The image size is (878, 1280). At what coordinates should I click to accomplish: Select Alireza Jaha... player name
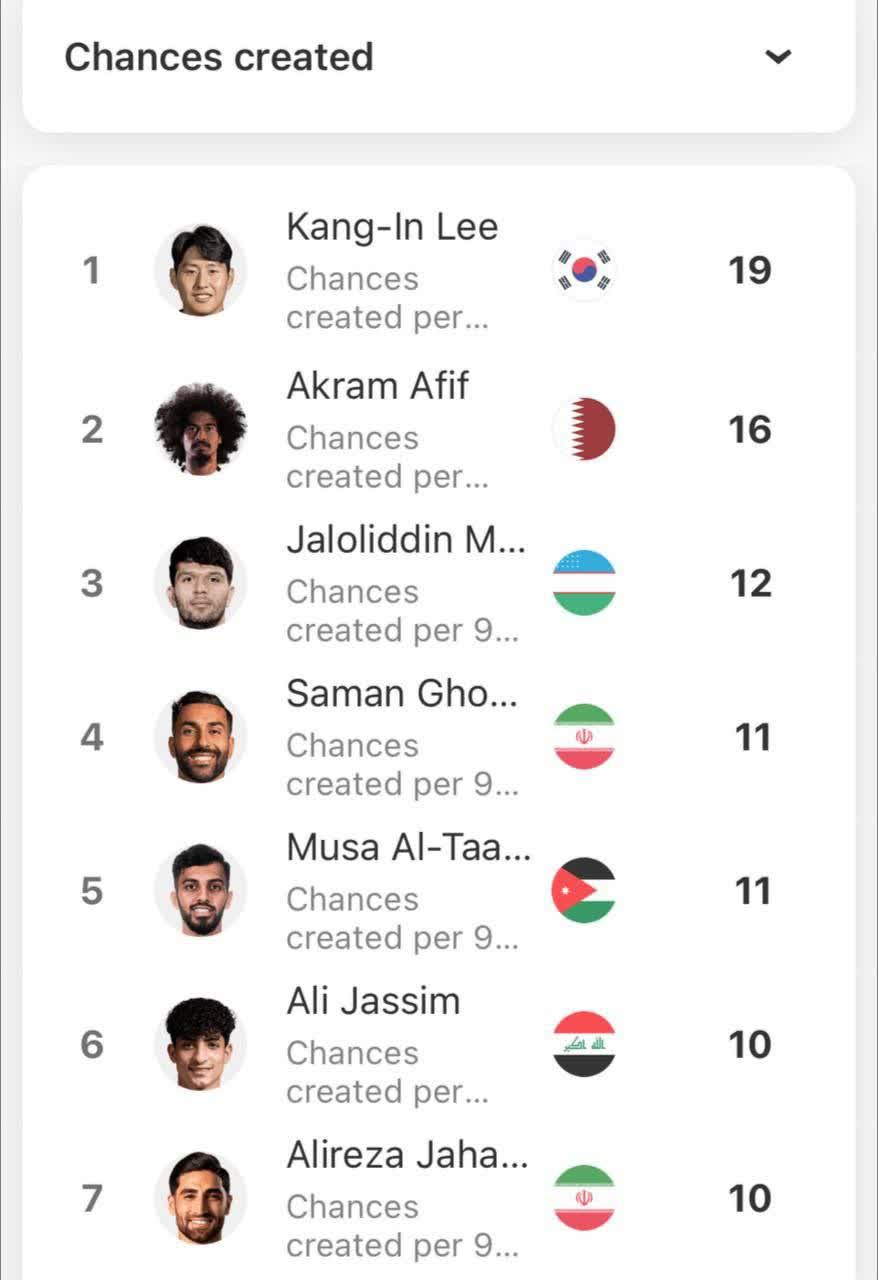tap(407, 1155)
